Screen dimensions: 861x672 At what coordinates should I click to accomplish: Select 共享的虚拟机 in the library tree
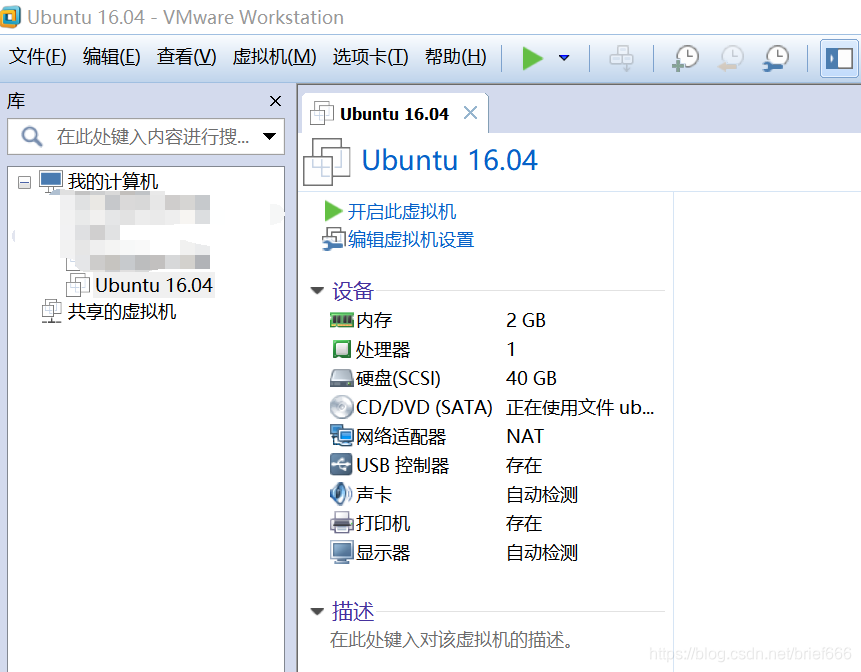pos(121,312)
